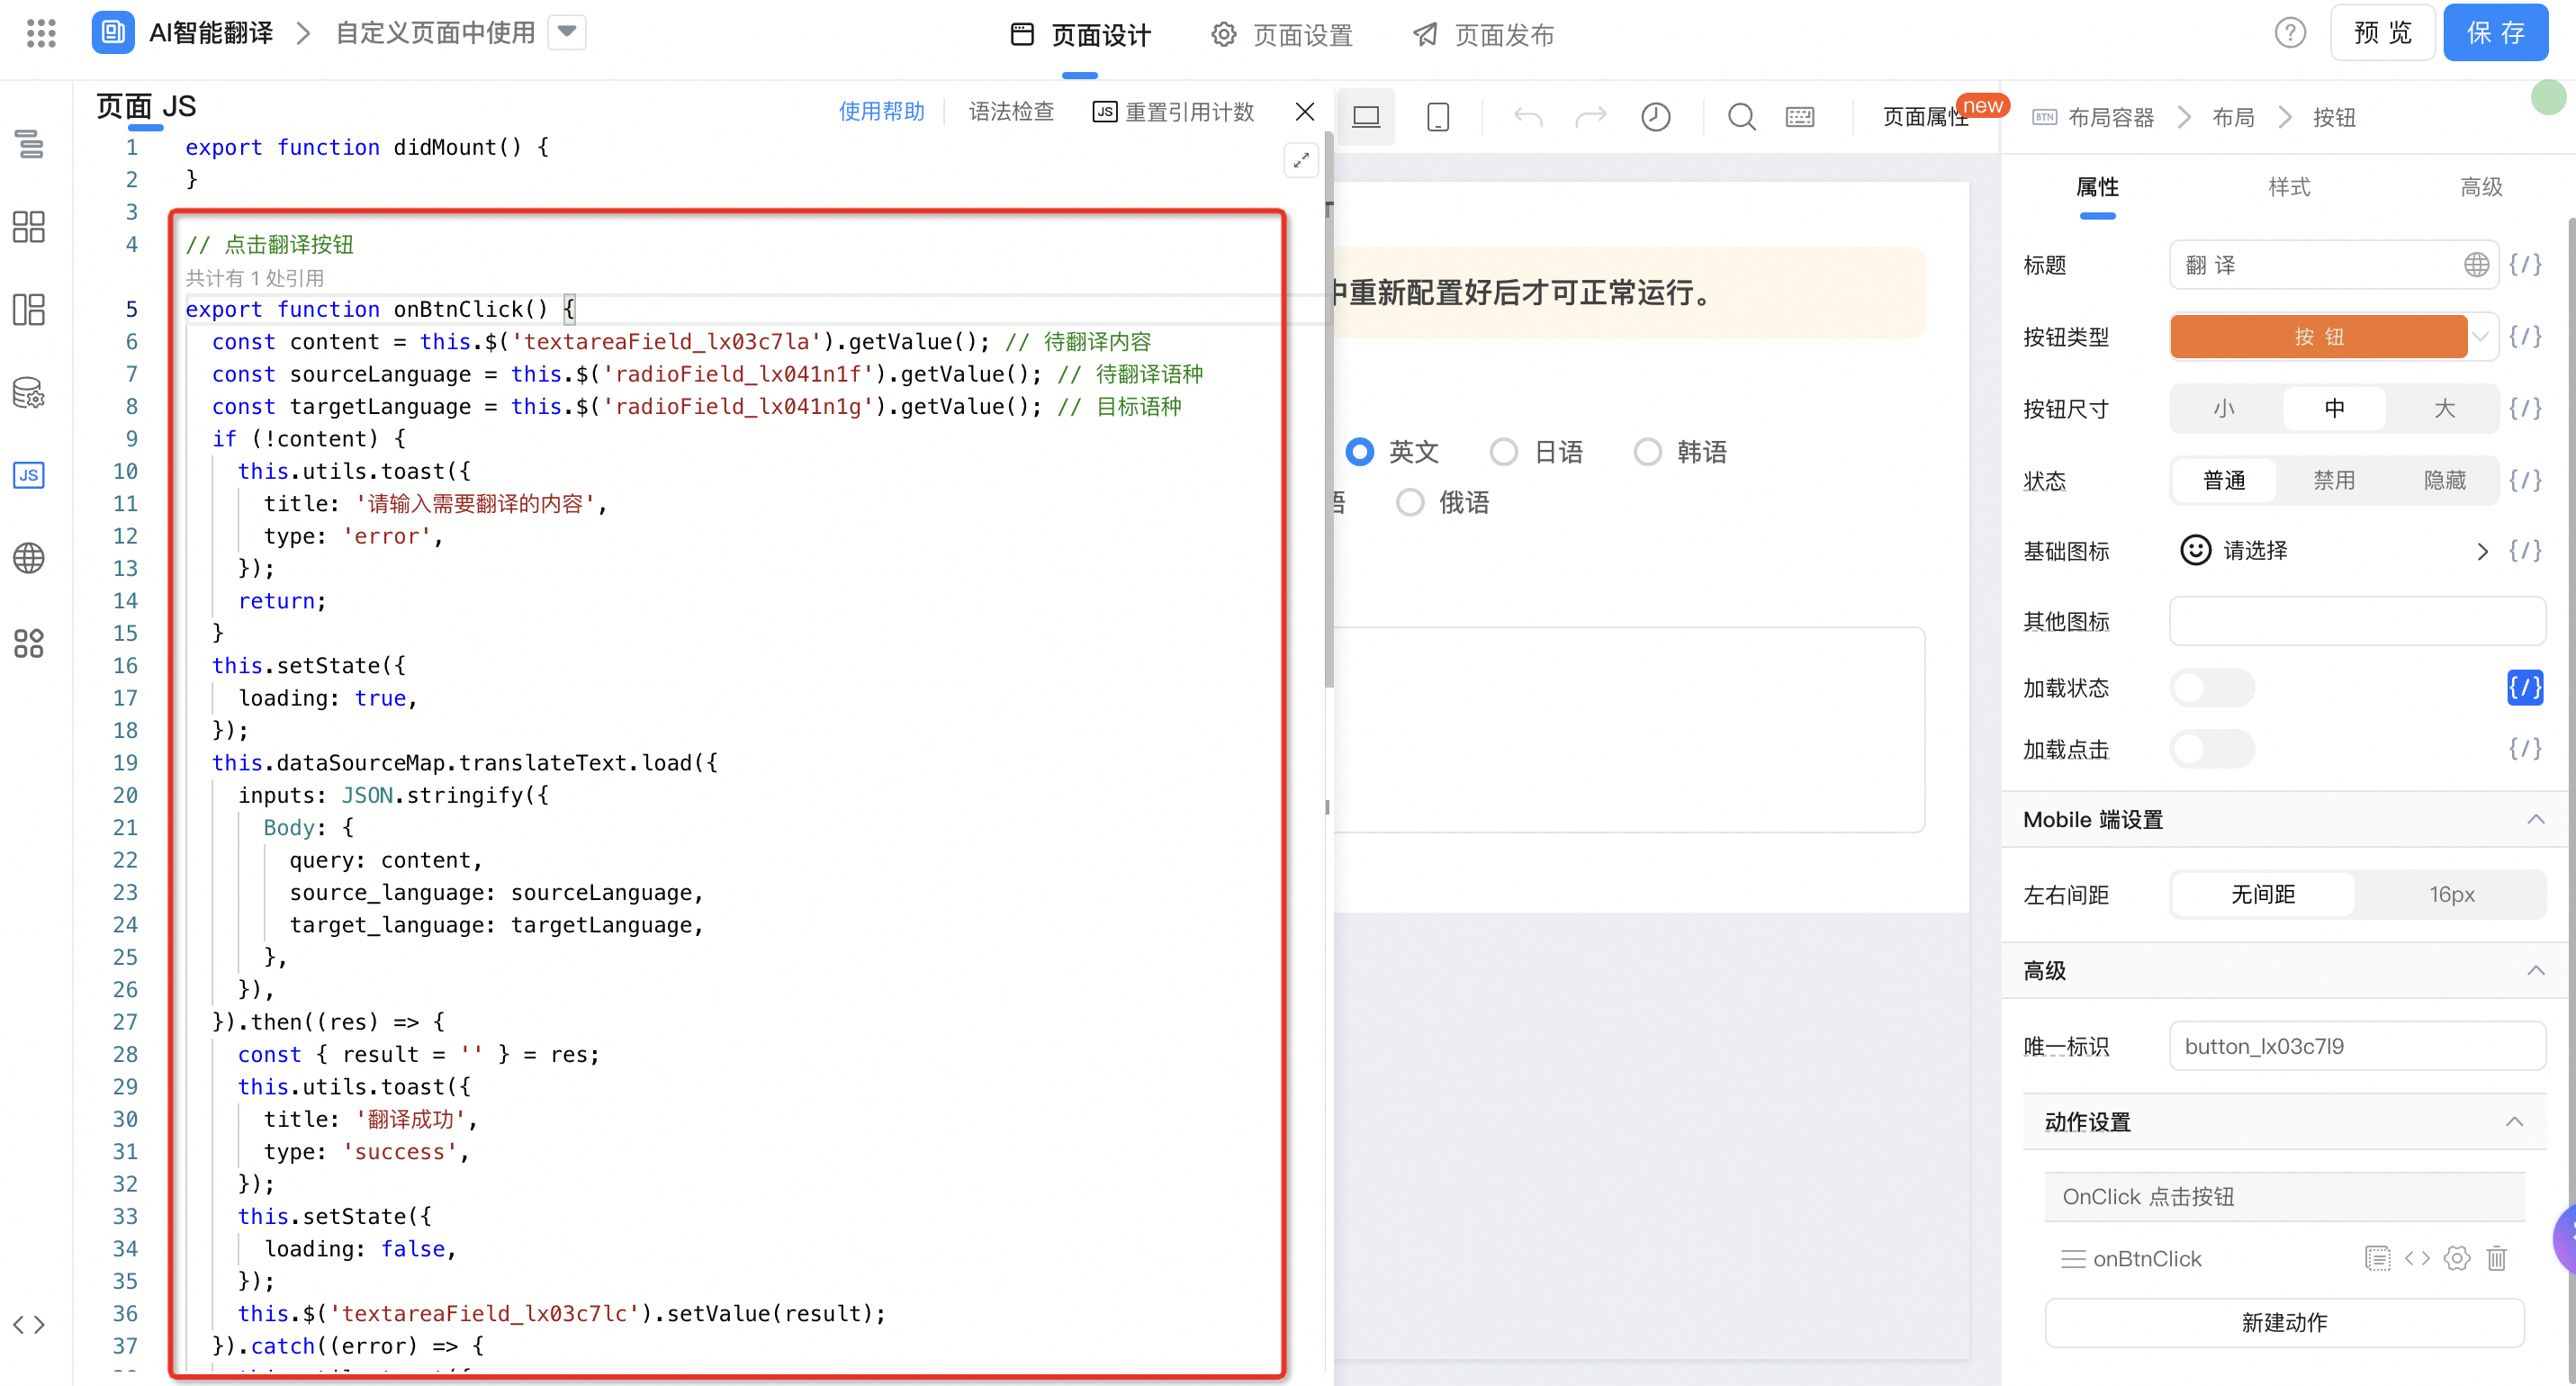This screenshot has height=1386, width=2576.
Task: Open the globe internationalization icon in sidebar
Action: (29, 558)
